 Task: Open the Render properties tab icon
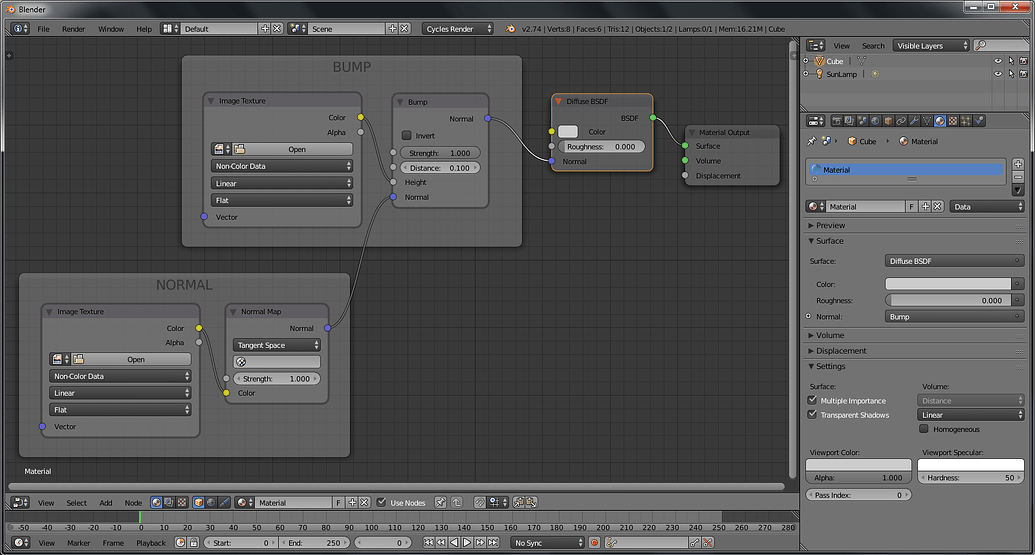pos(837,121)
